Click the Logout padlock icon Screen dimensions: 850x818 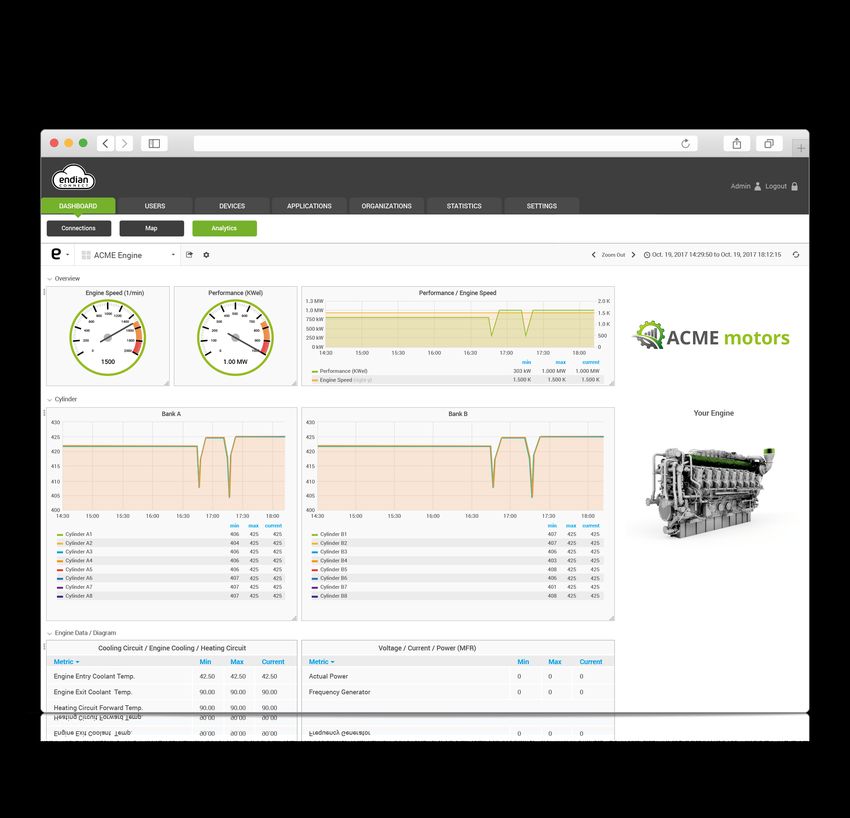point(794,186)
